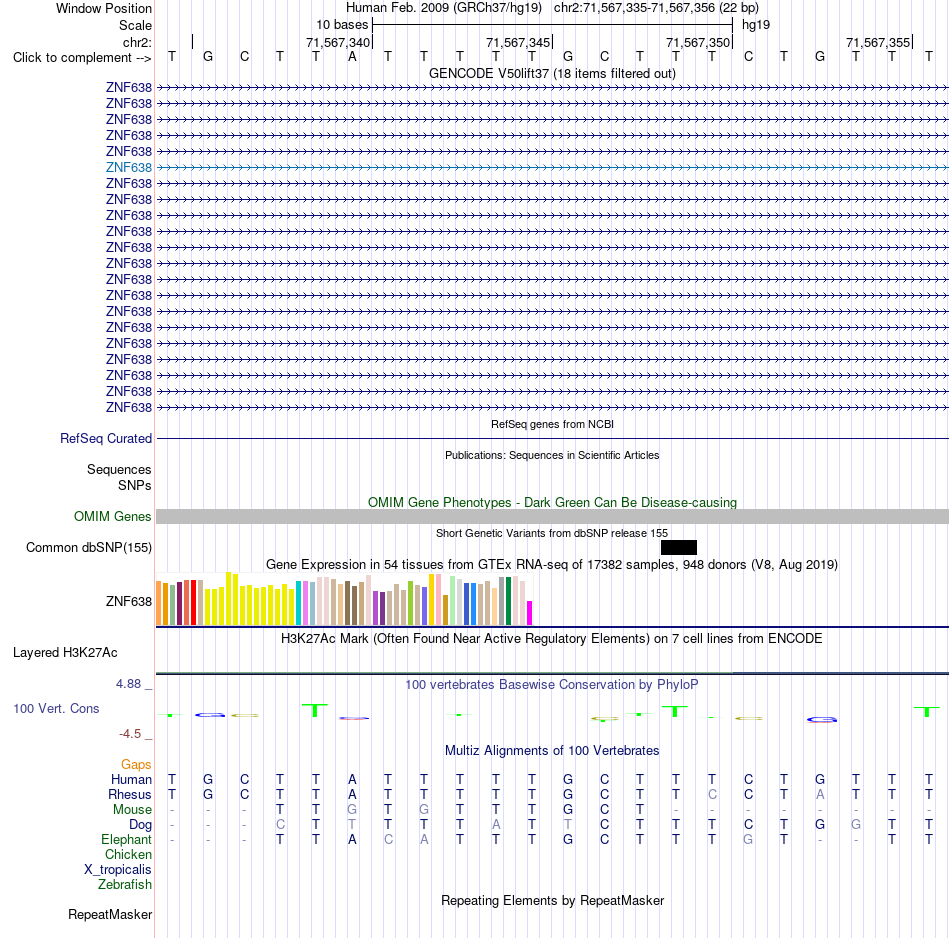Click the 'Chicken' species alignment label

point(128,854)
